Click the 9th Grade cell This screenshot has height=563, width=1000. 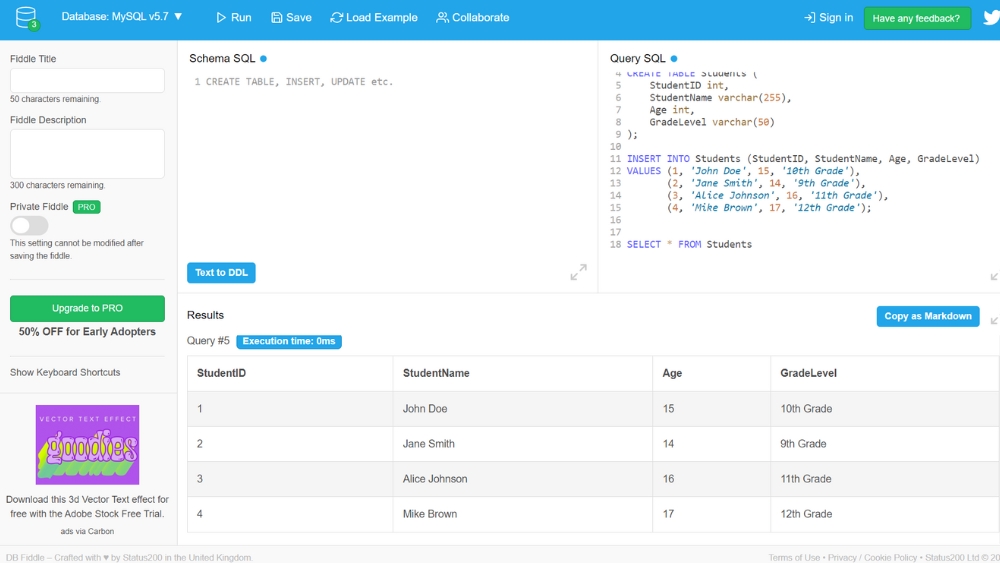885,444
